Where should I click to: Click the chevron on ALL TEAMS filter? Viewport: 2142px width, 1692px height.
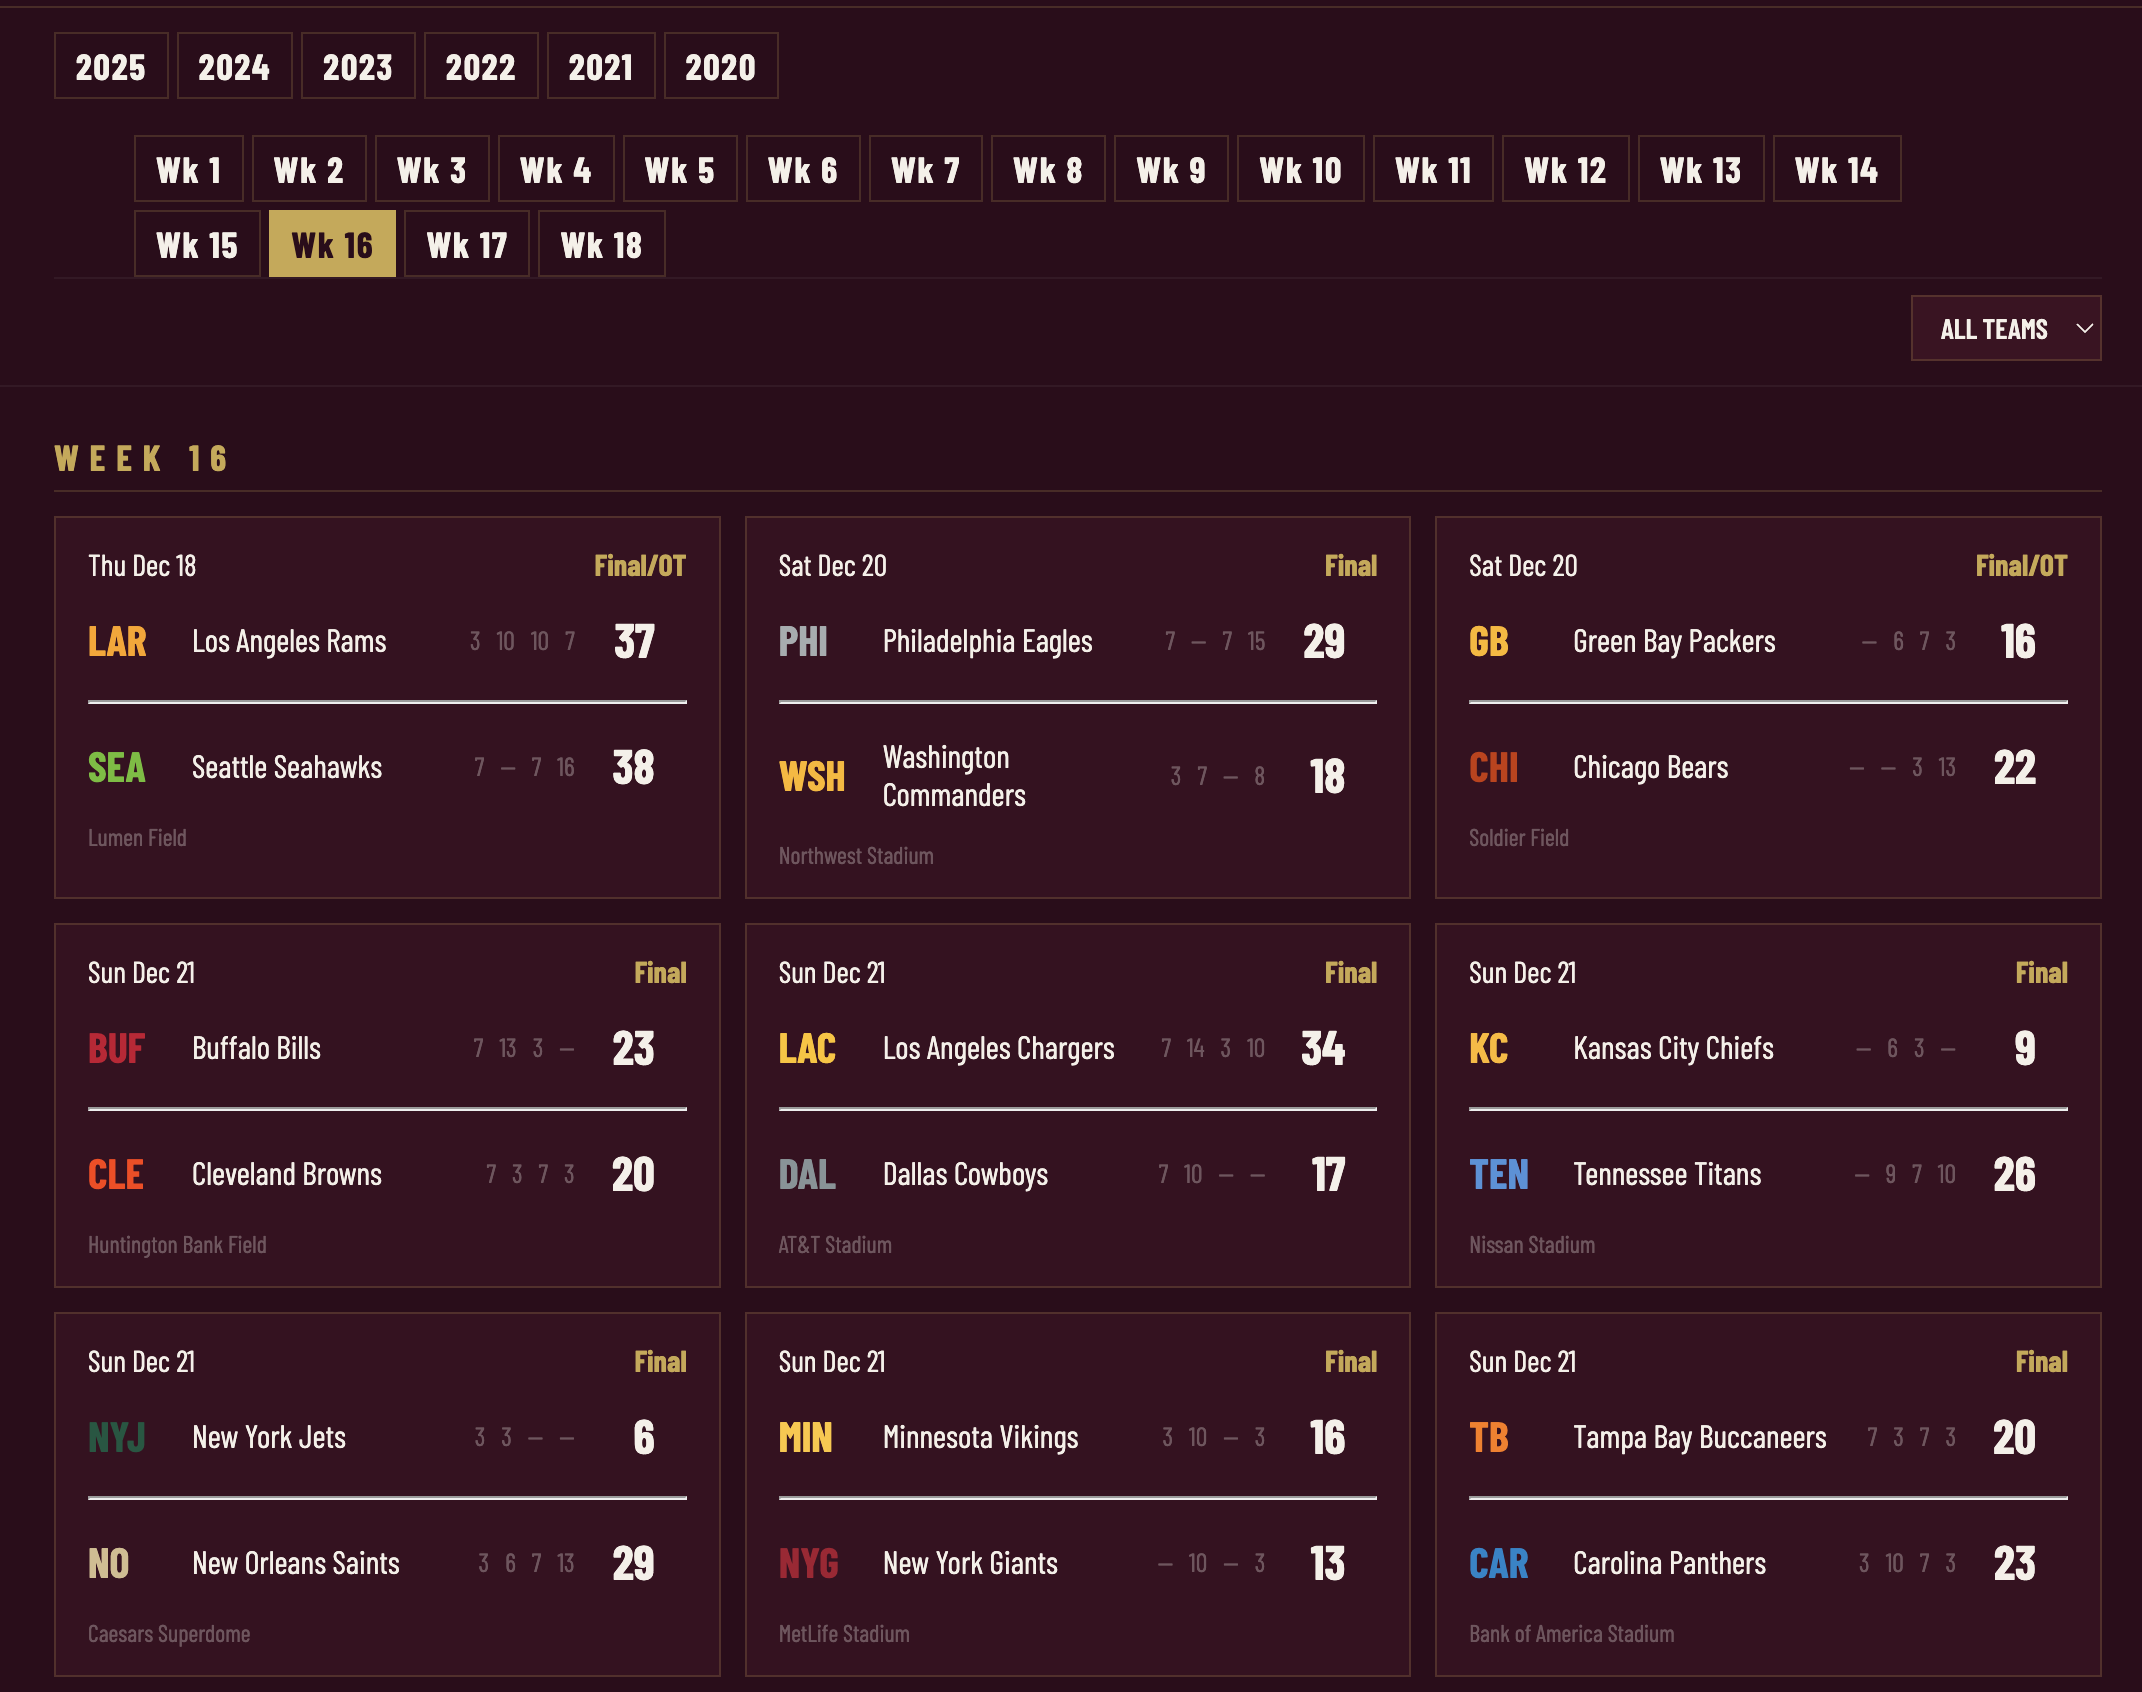click(2084, 329)
